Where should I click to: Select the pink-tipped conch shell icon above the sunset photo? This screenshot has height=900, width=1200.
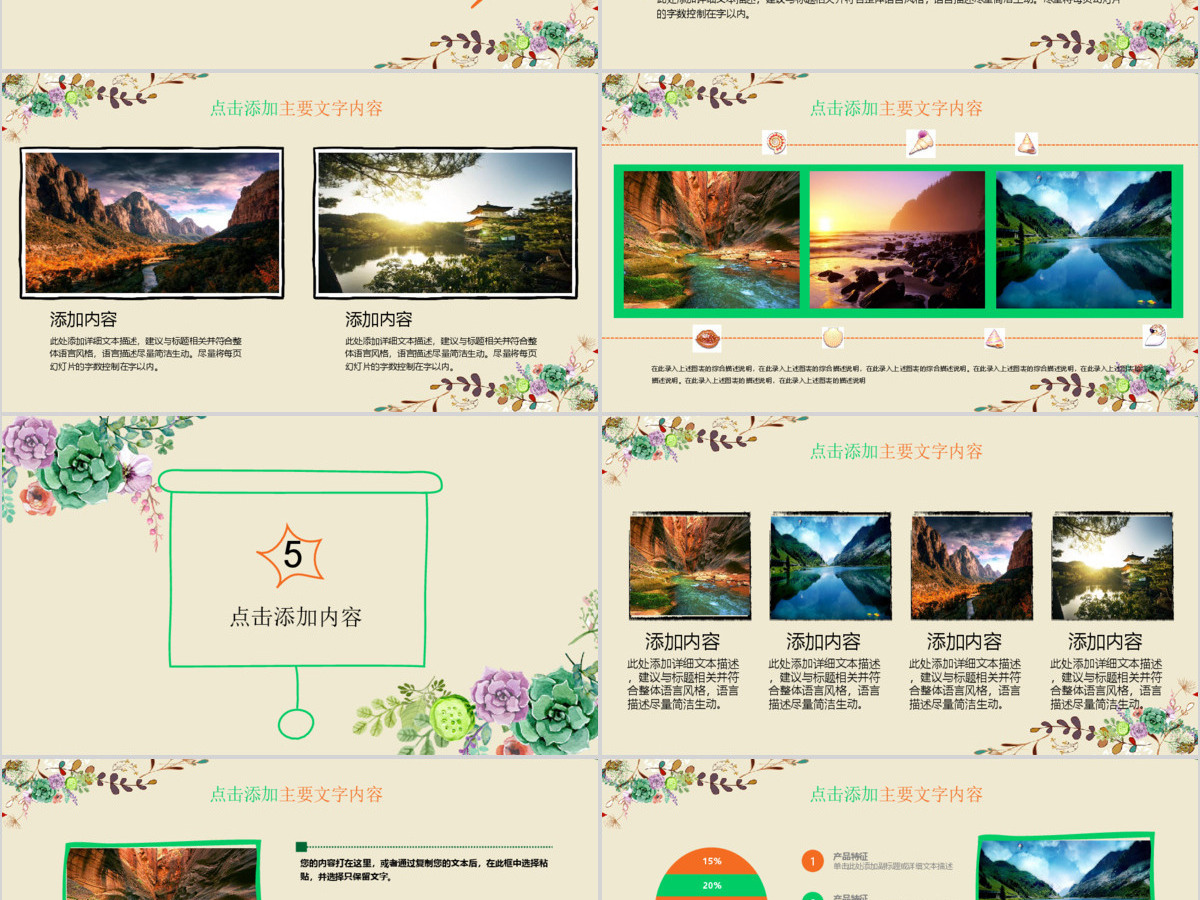pos(921,143)
